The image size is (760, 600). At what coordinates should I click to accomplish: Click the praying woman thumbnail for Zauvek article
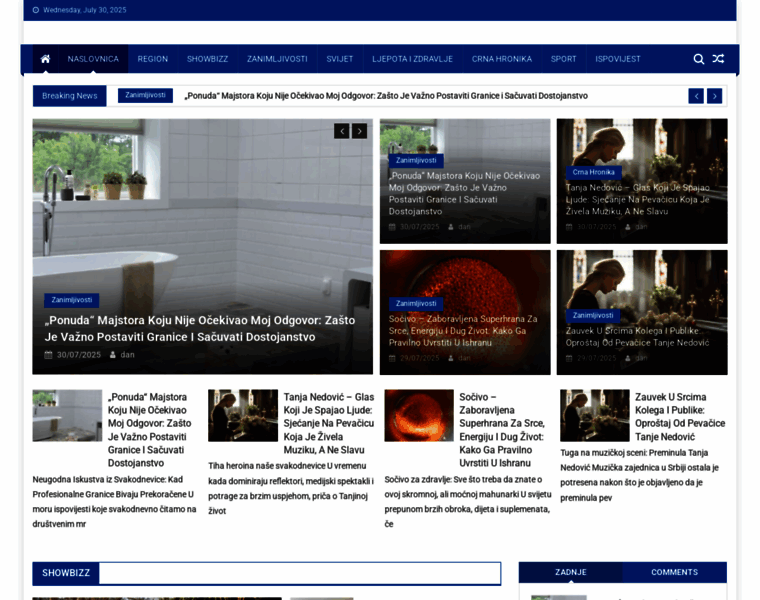594,416
